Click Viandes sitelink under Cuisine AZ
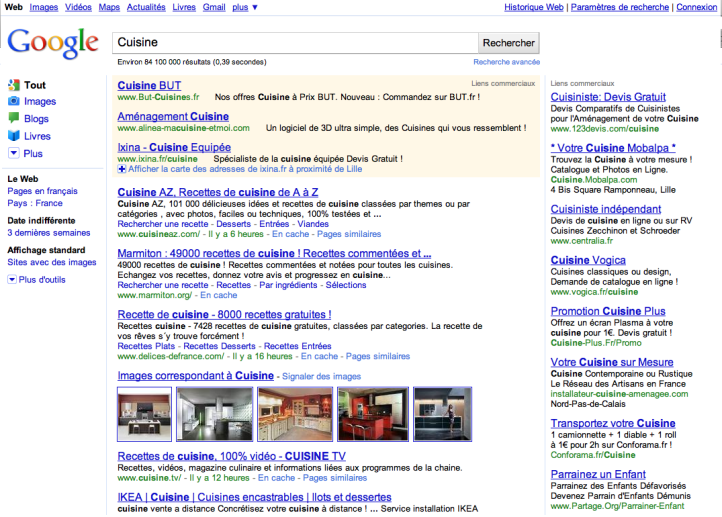Viewport: 722px width, 517px height. [x=313, y=224]
